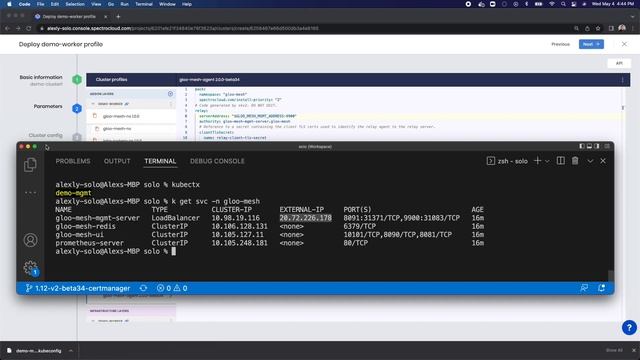Screen dimensions: 640x360
Task: Click Previous in deploy profile header
Action: (560, 44)
